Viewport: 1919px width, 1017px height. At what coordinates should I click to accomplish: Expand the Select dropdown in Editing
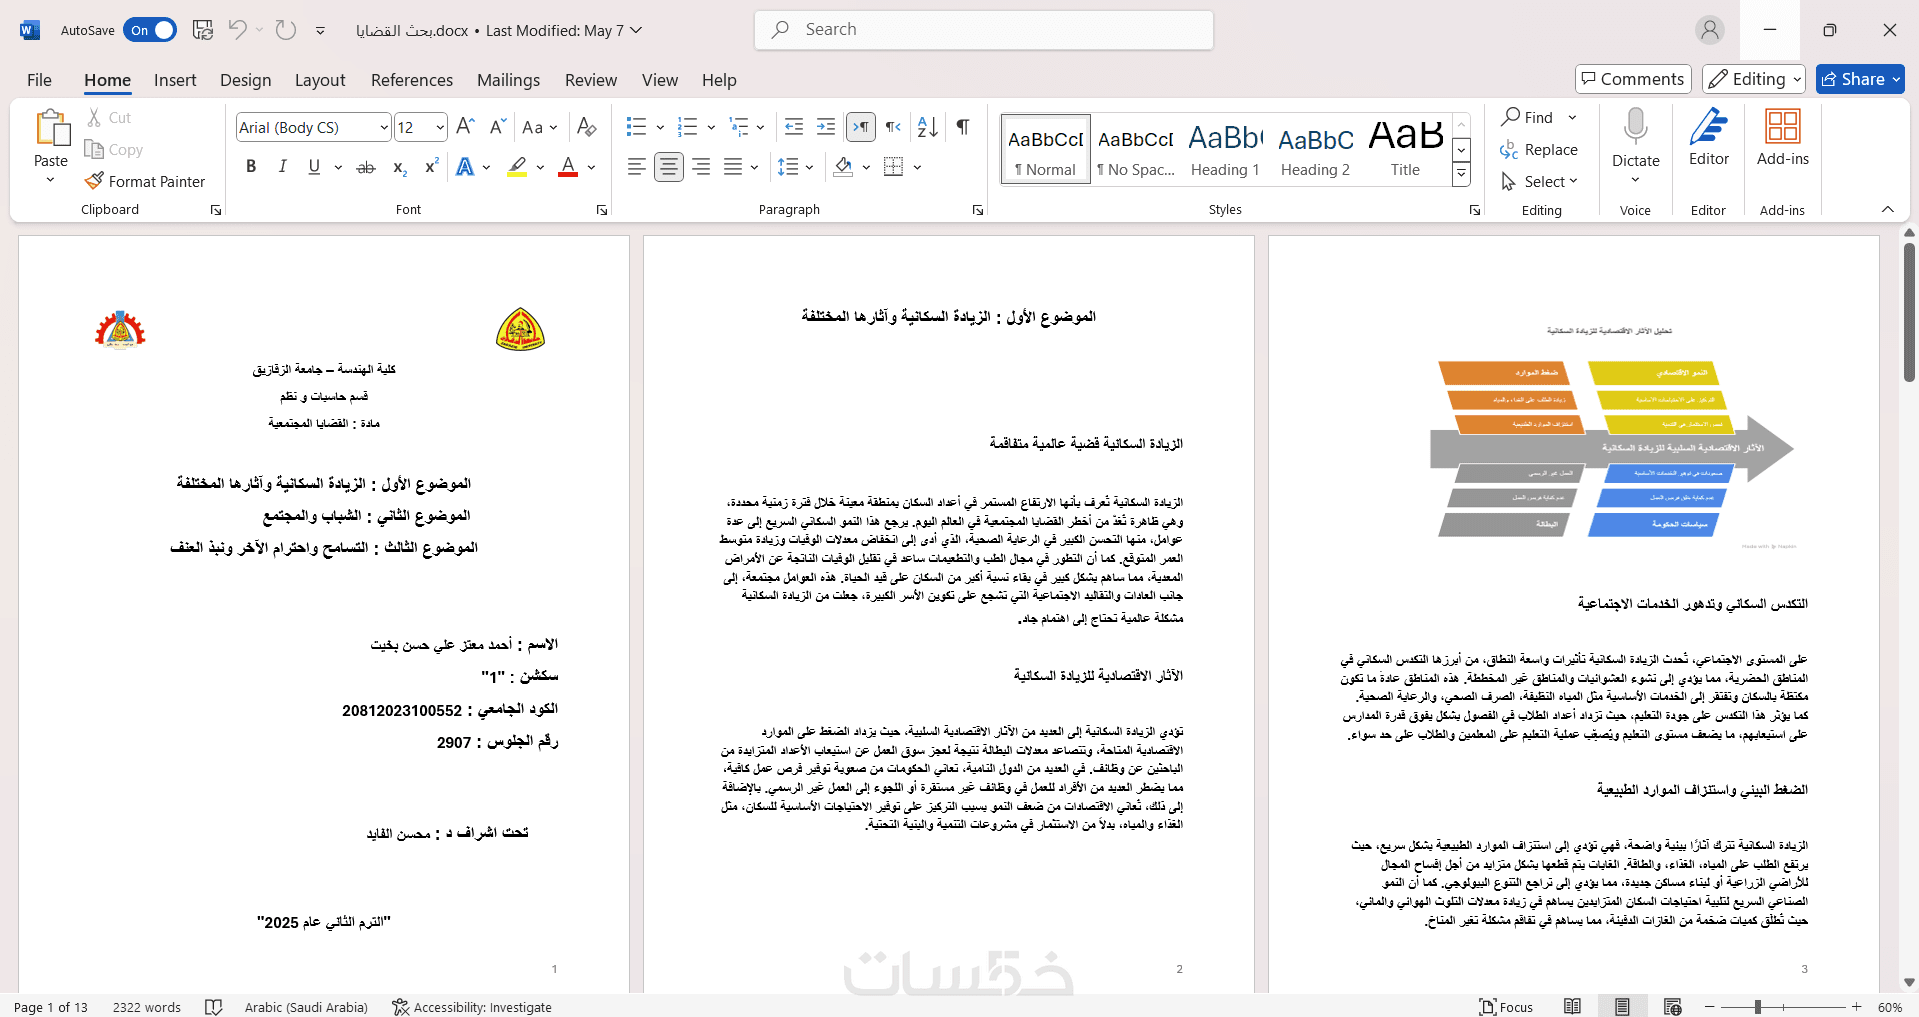click(1540, 181)
